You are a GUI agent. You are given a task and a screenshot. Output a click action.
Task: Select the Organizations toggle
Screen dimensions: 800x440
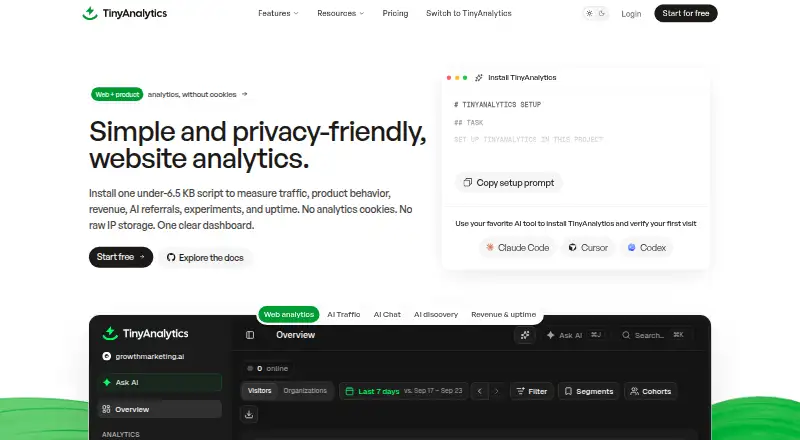[305, 390]
